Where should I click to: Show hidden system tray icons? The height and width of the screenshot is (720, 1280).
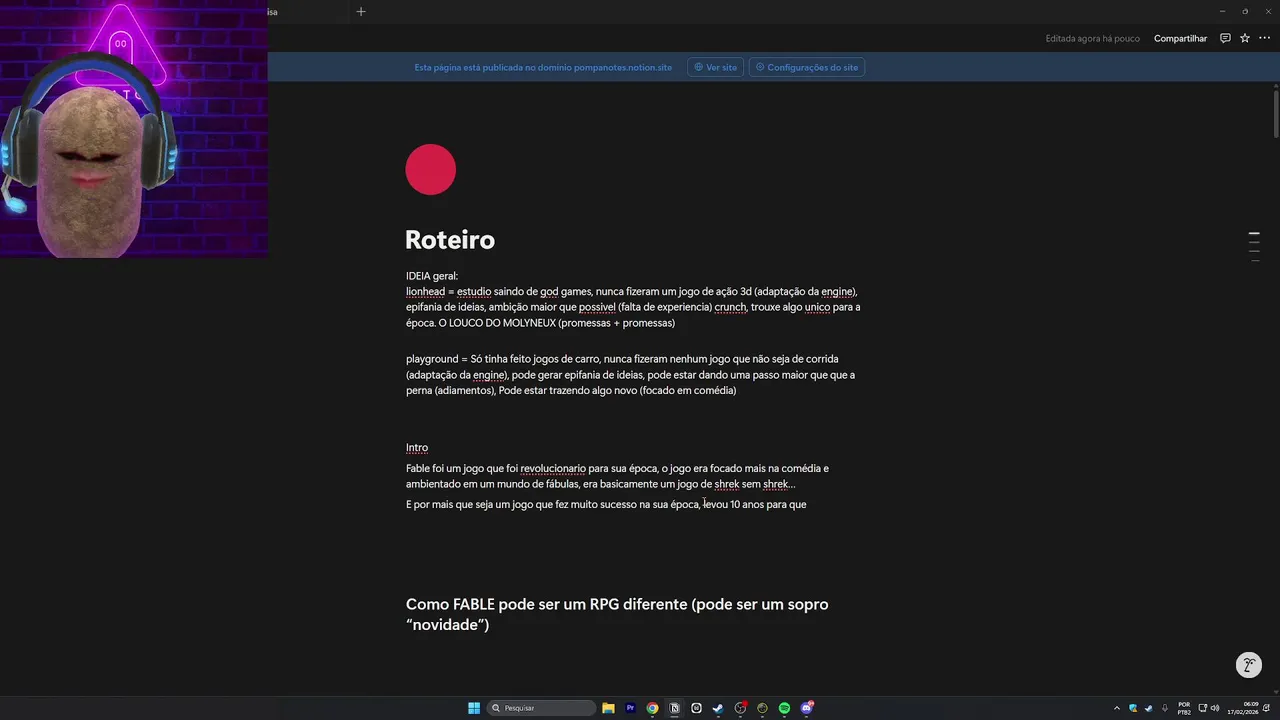pos(1117,708)
